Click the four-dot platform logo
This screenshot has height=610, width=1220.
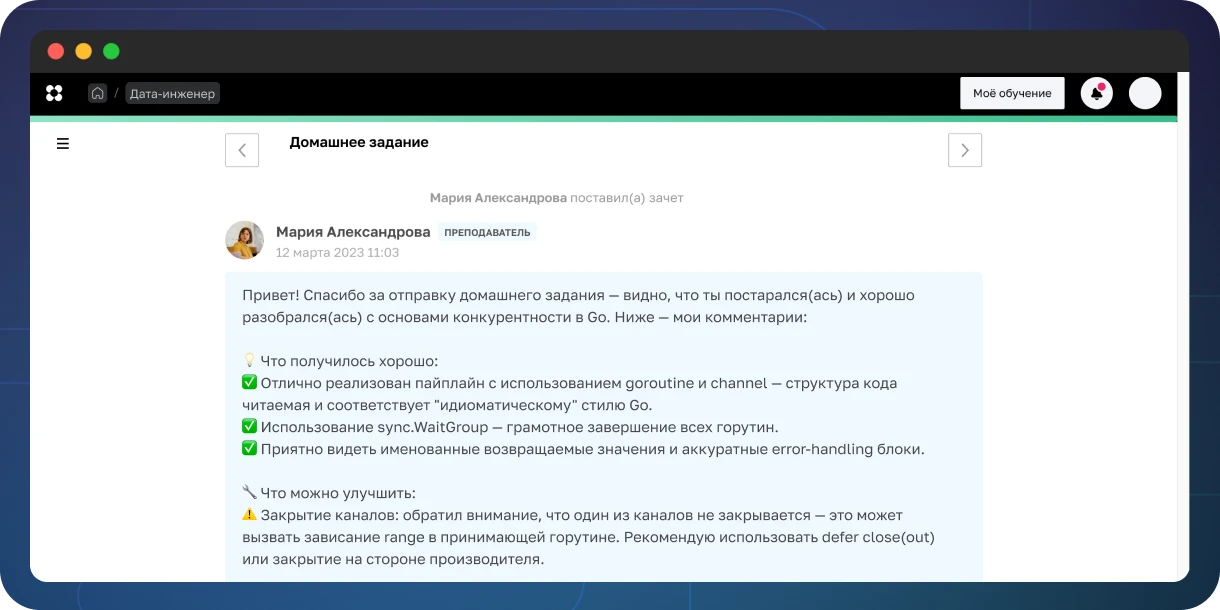tap(54, 93)
